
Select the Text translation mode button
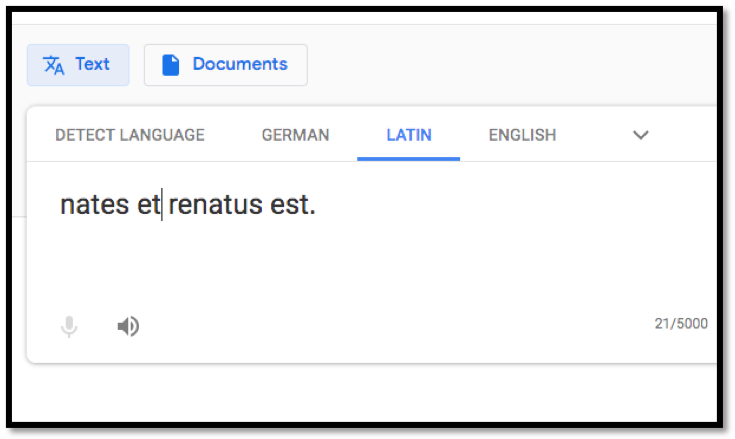point(78,65)
